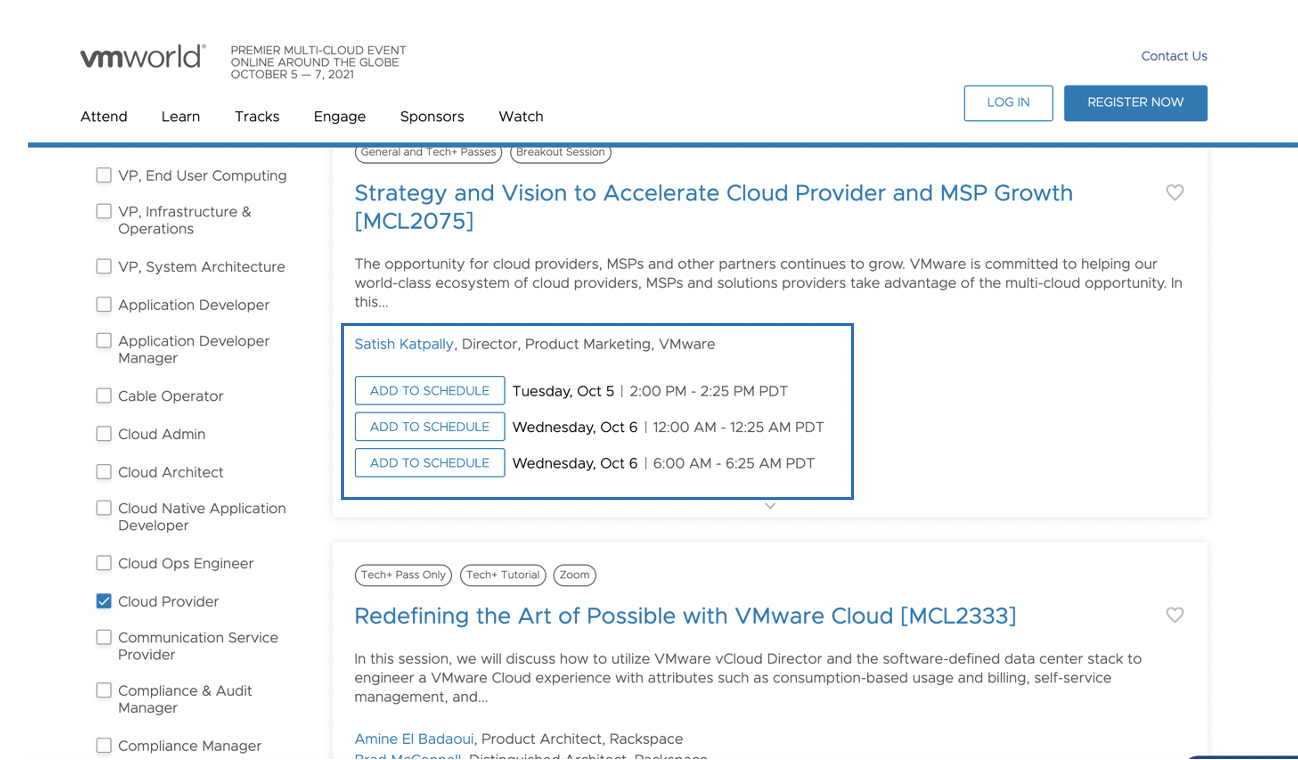
Task: Uncheck the Cloud Provider checkbox
Action: click(x=104, y=601)
